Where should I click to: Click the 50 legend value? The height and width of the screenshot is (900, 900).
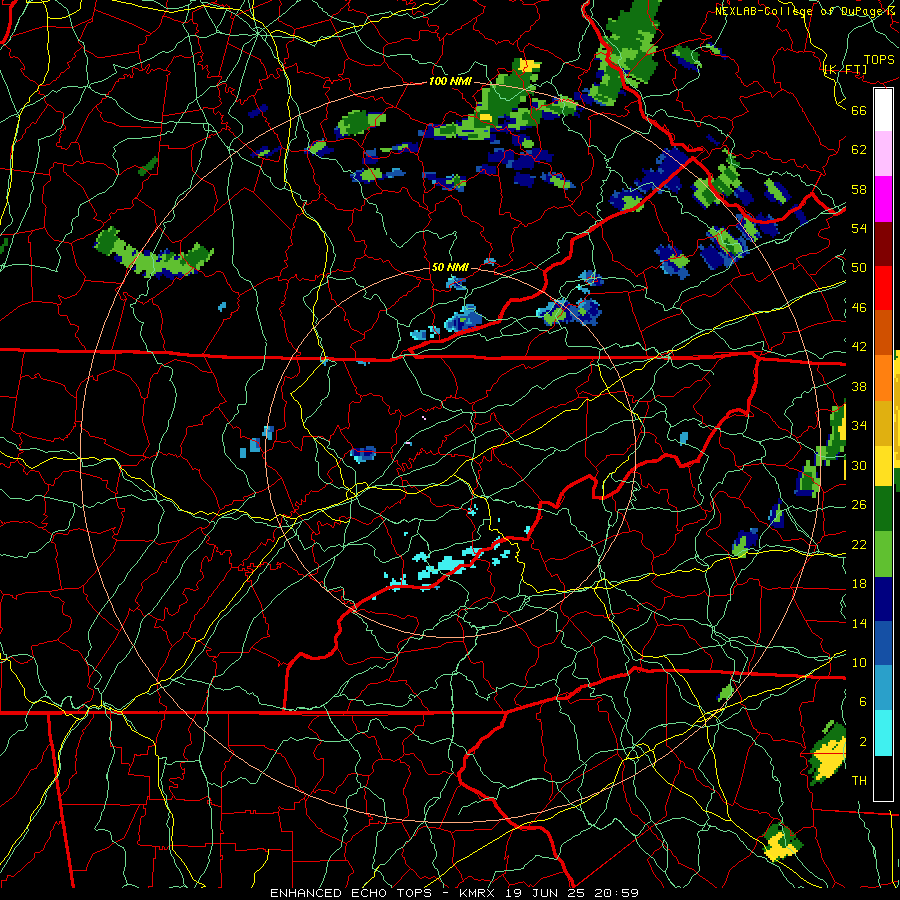point(859,268)
